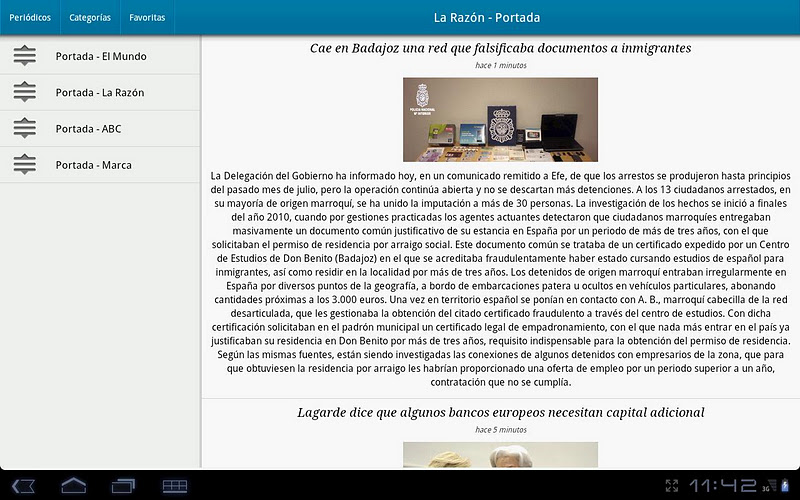Tap the screen zoom compatibility icon
Image resolution: width=800 pixels, height=500 pixels.
click(x=672, y=486)
